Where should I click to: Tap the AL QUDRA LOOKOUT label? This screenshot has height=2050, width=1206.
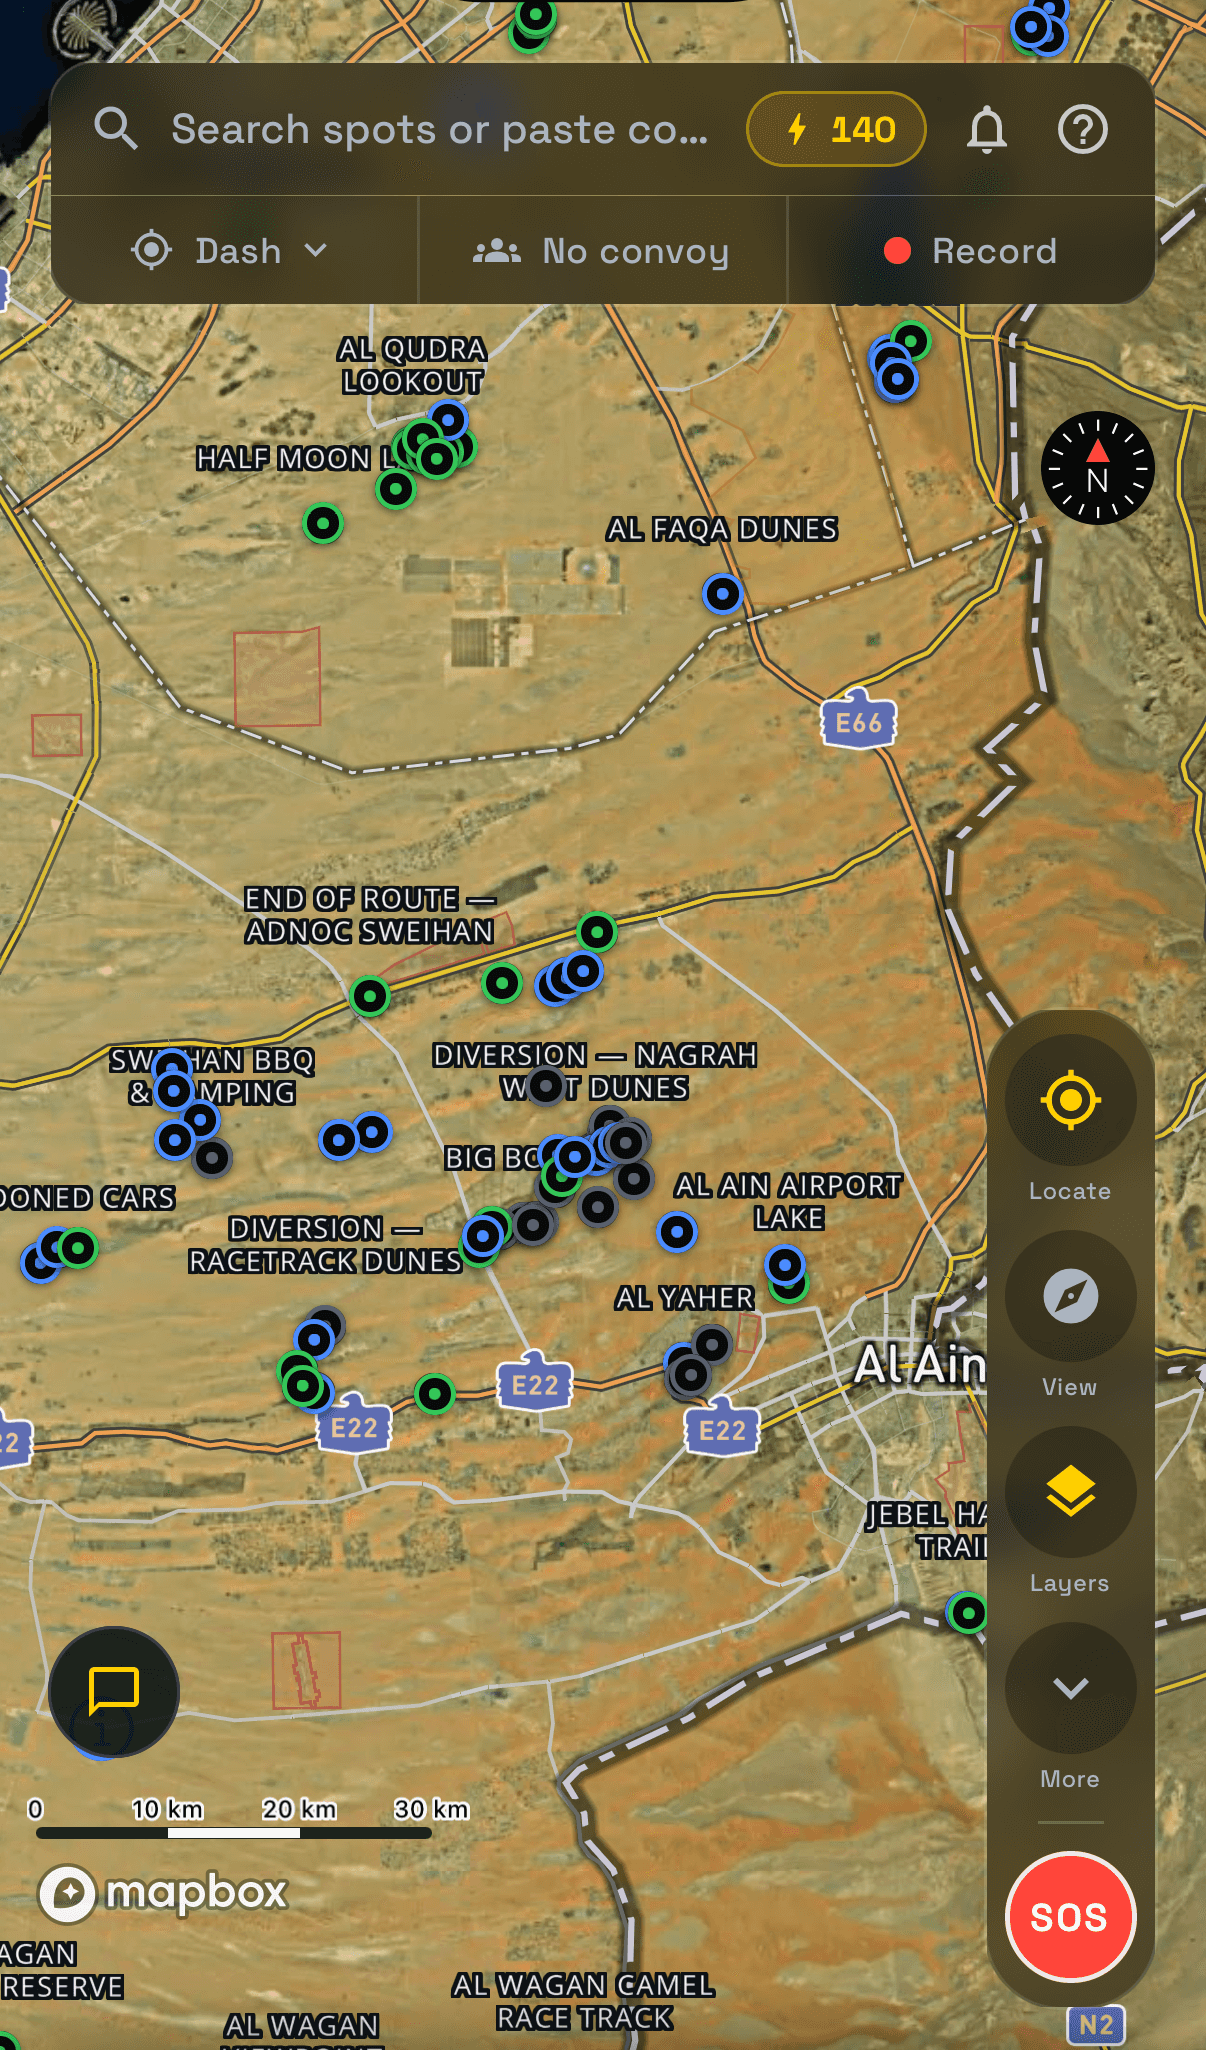click(x=412, y=365)
